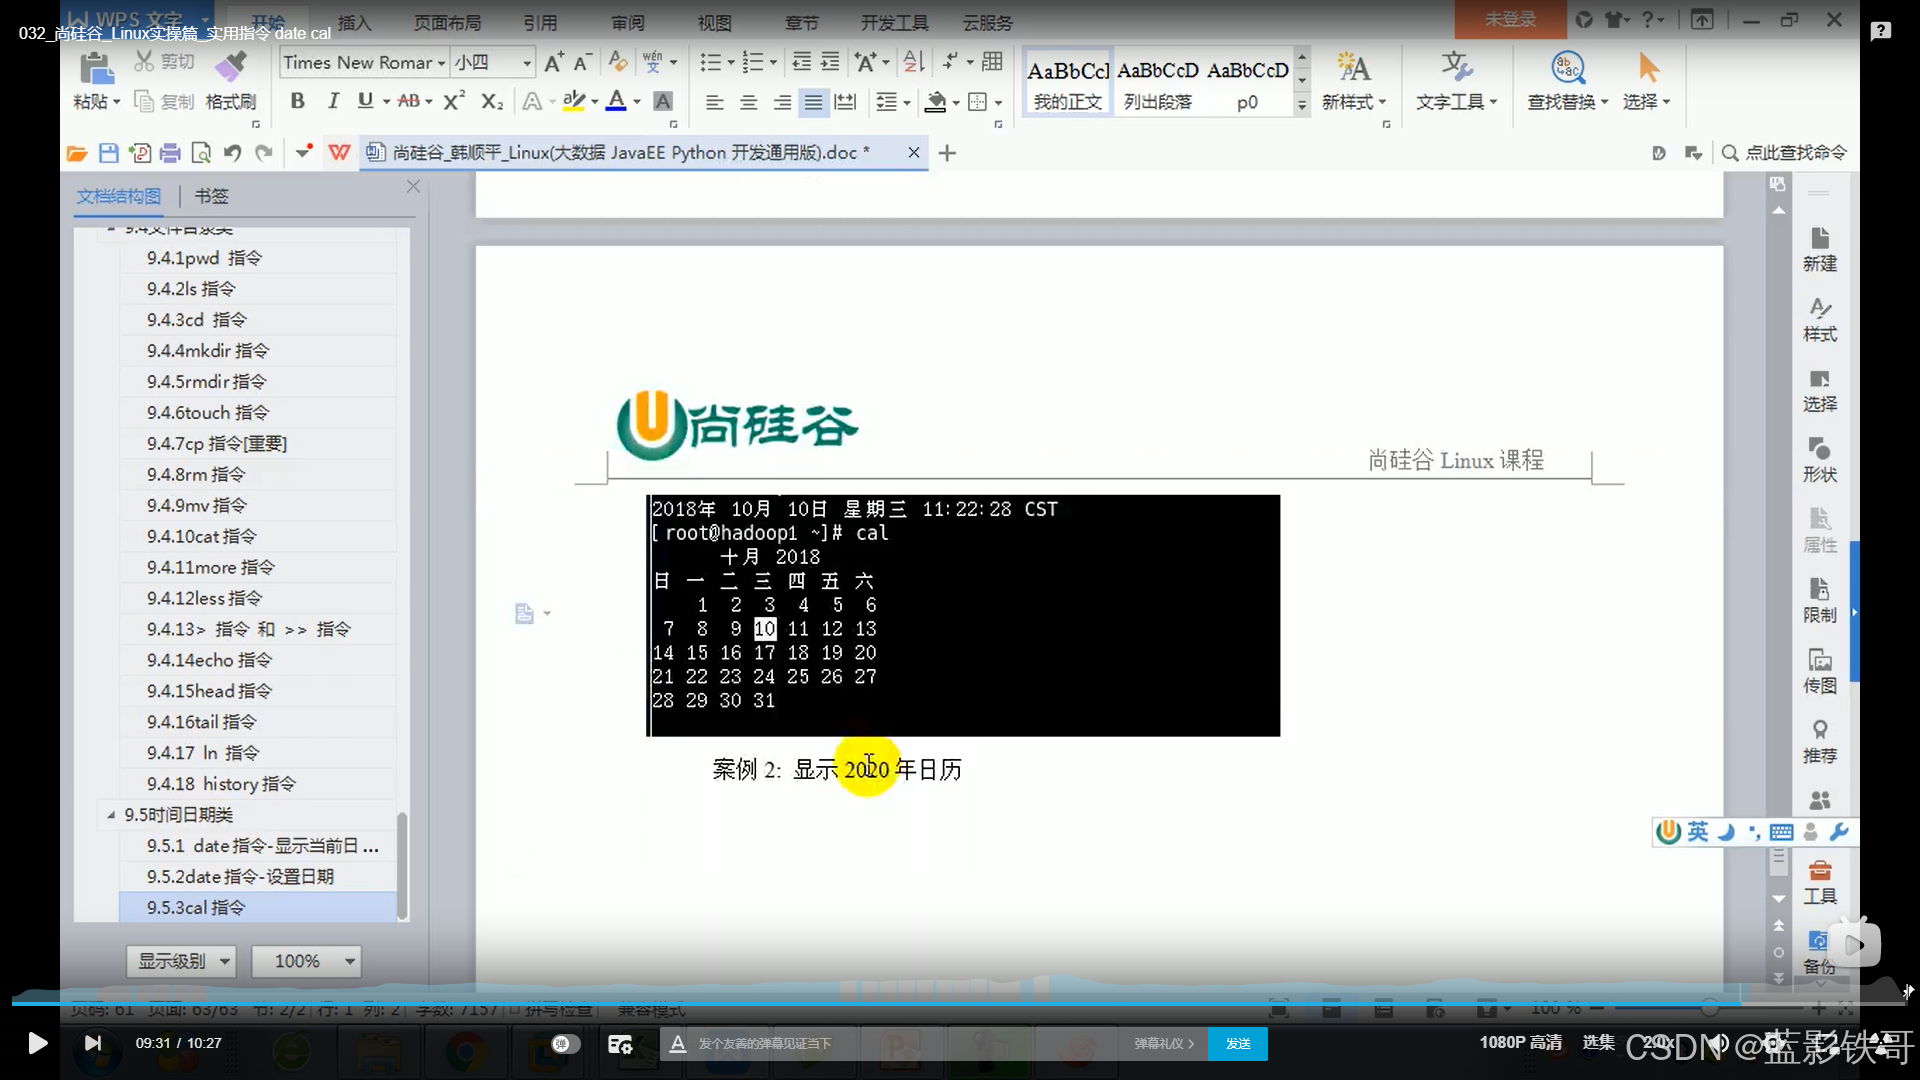Click the open folder icon in quick toolbar
1920x1080 pixels.
click(x=77, y=153)
